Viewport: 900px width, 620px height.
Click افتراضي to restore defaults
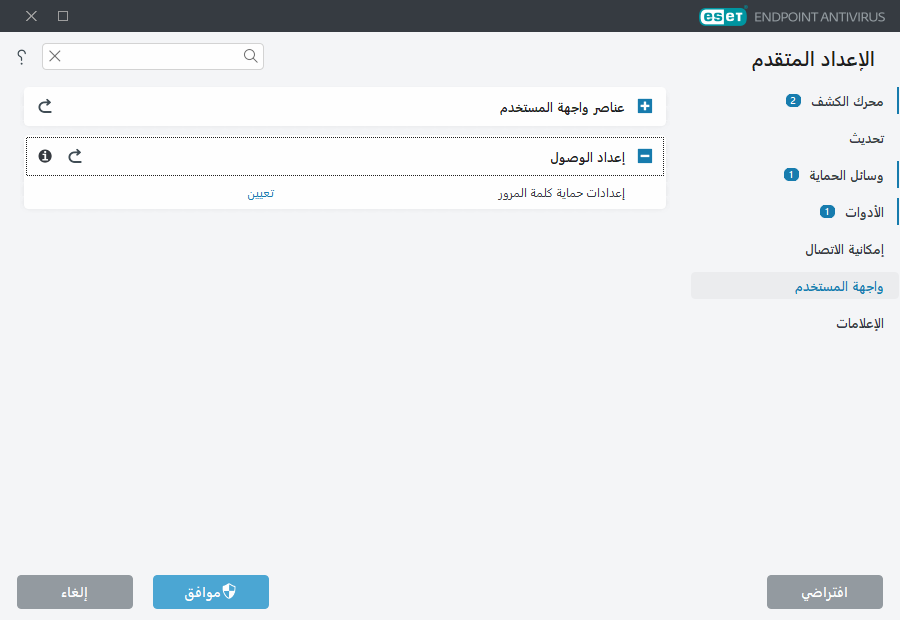[825, 591]
